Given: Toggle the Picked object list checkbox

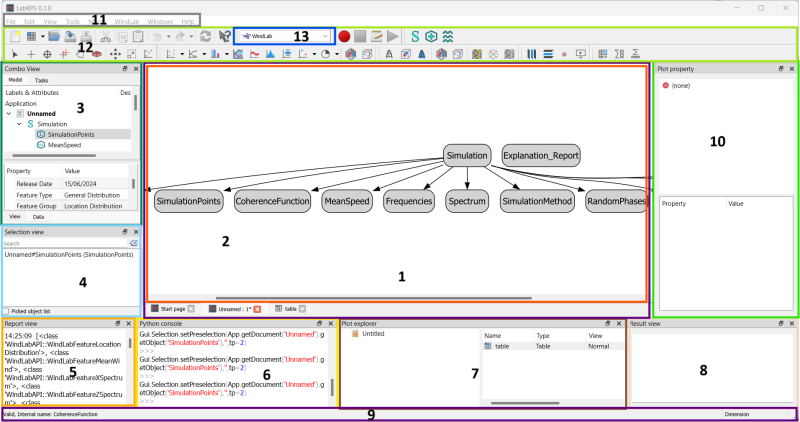Looking at the screenshot, I should click(7, 311).
